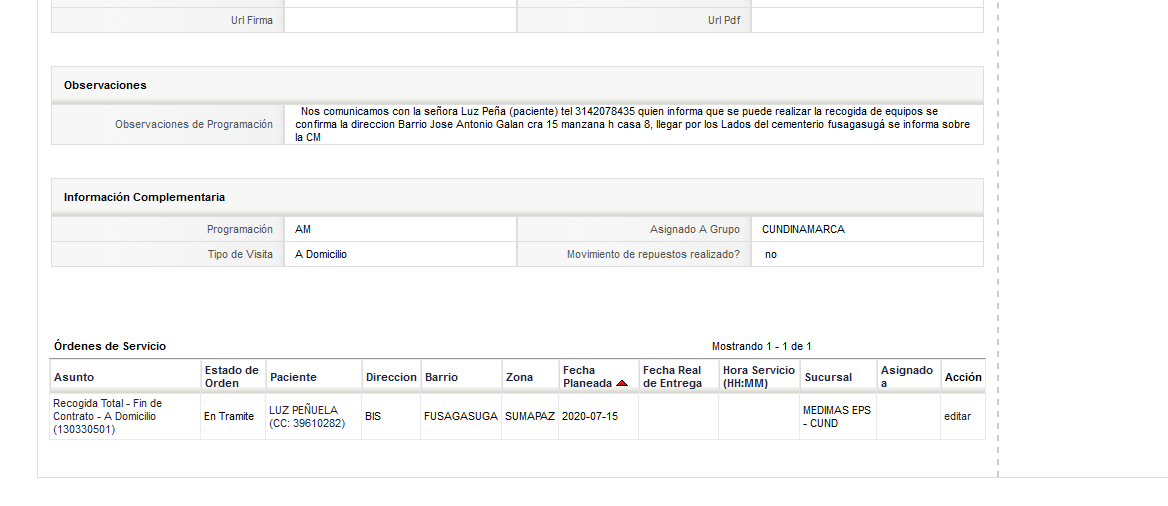This screenshot has width=1168, height=506.
Task: Sort table by Sucursal column header
Action: (828, 377)
